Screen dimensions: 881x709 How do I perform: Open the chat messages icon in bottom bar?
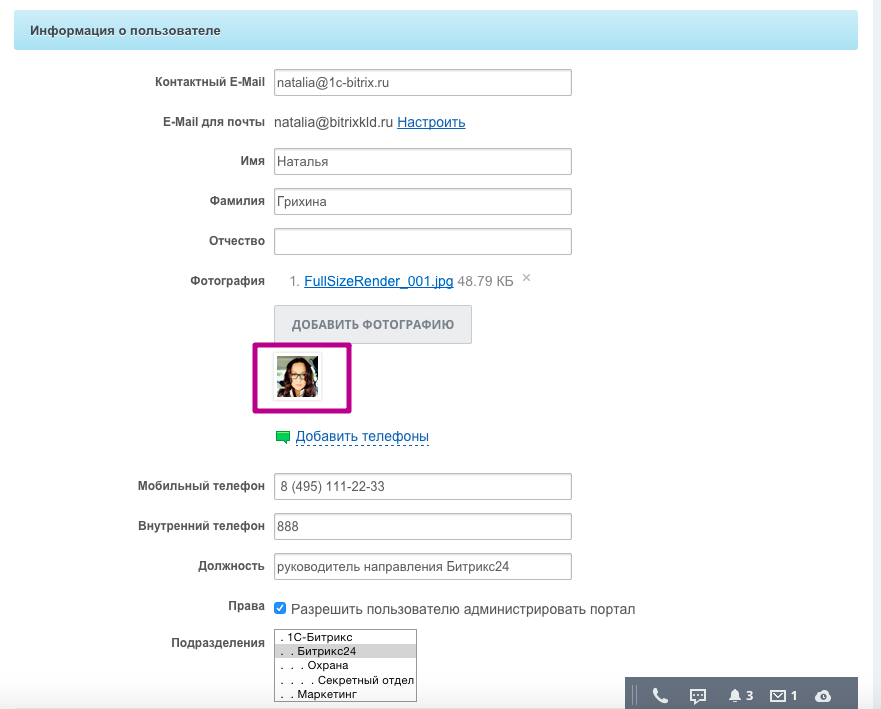tap(698, 696)
